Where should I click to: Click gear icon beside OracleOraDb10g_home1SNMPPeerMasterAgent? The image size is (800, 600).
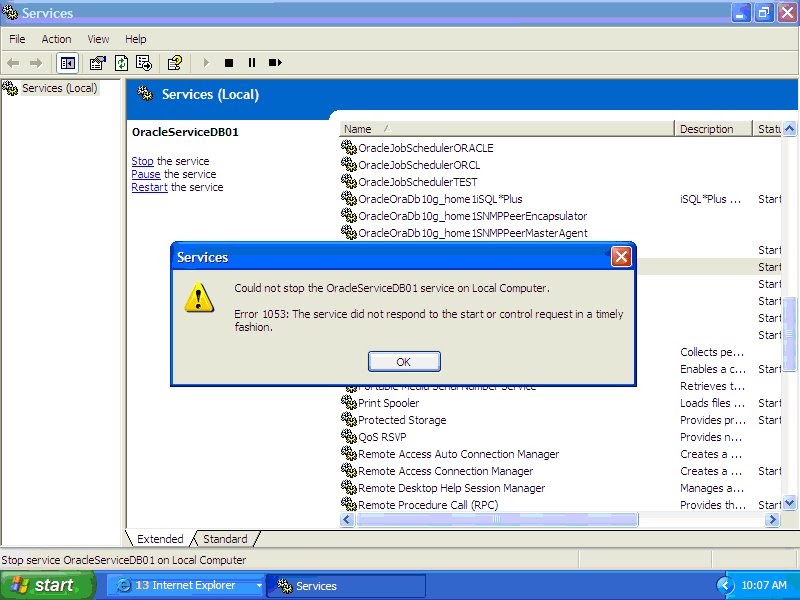(348, 232)
